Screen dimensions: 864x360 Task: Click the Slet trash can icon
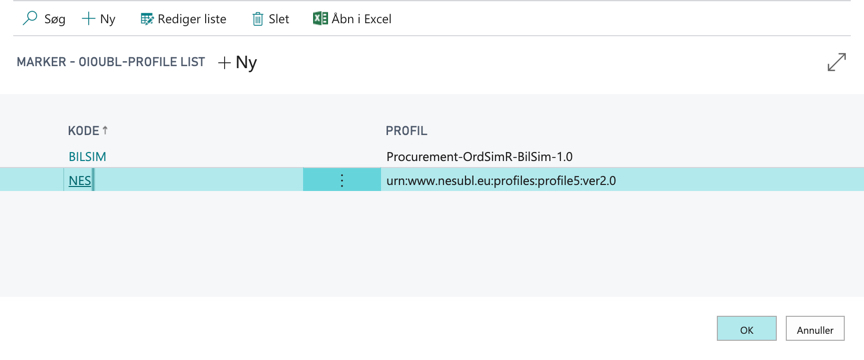pyautogui.click(x=258, y=19)
